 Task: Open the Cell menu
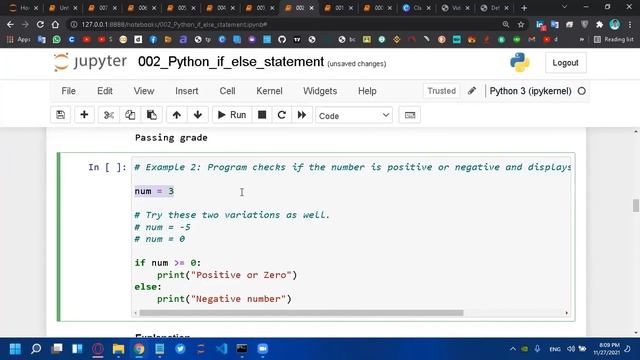[x=227, y=91]
